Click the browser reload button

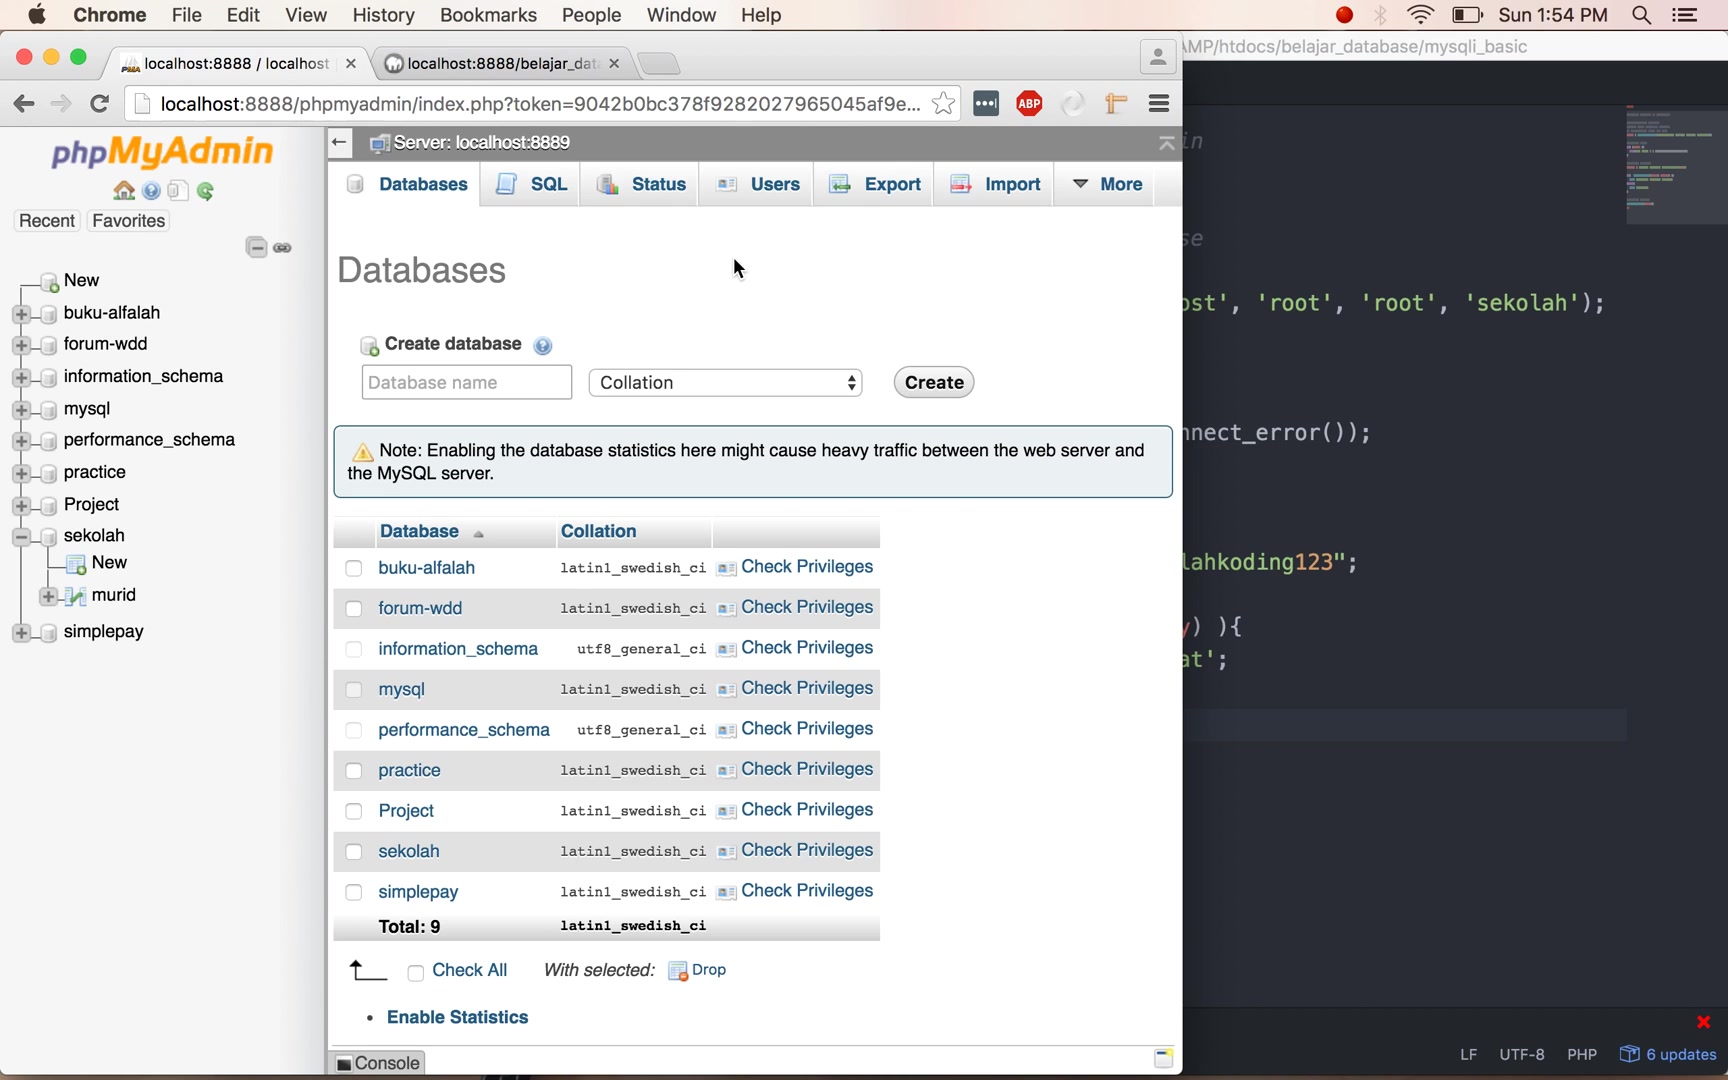pos(99,104)
